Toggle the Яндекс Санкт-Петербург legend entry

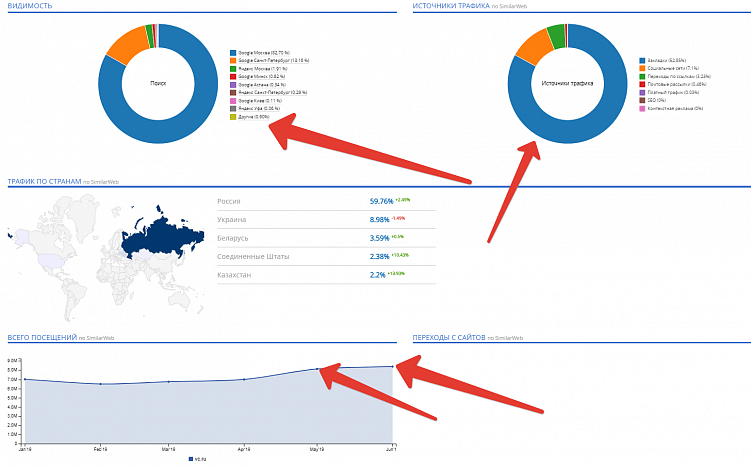tap(269, 92)
